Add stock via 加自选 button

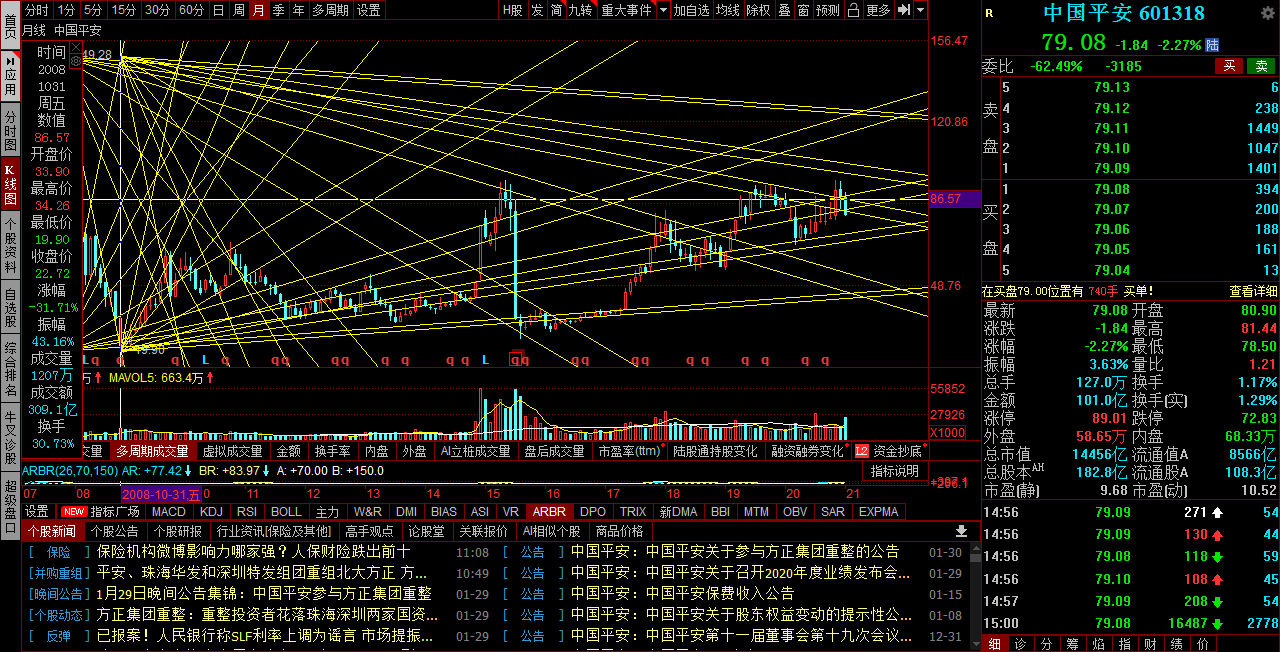tap(691, 10)
